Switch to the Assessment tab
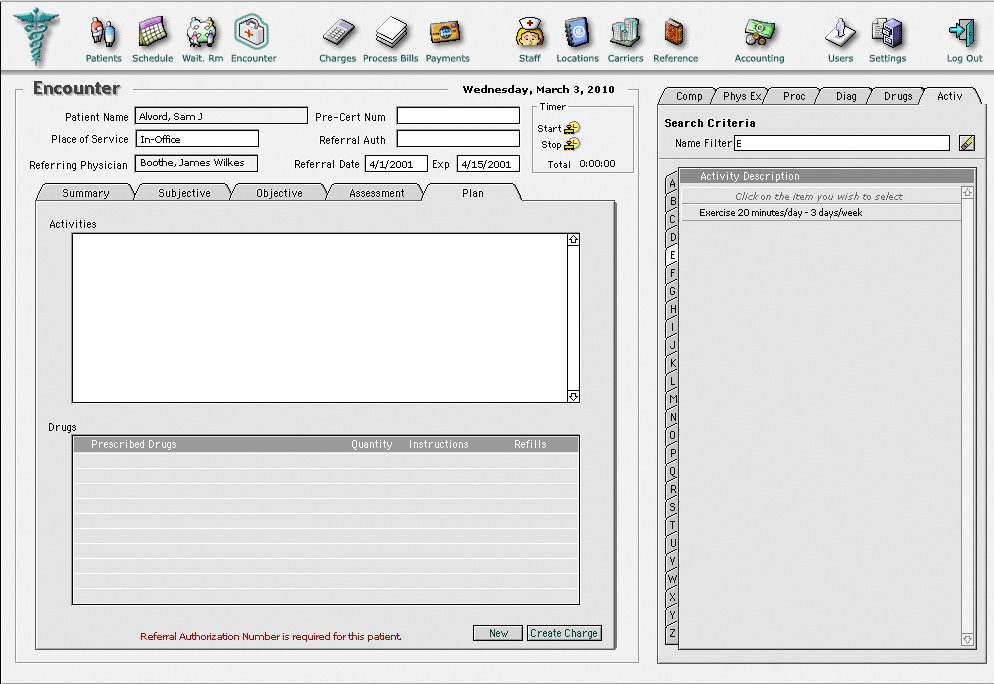Screen dimensions: 994x684 [x=376, y=193]
